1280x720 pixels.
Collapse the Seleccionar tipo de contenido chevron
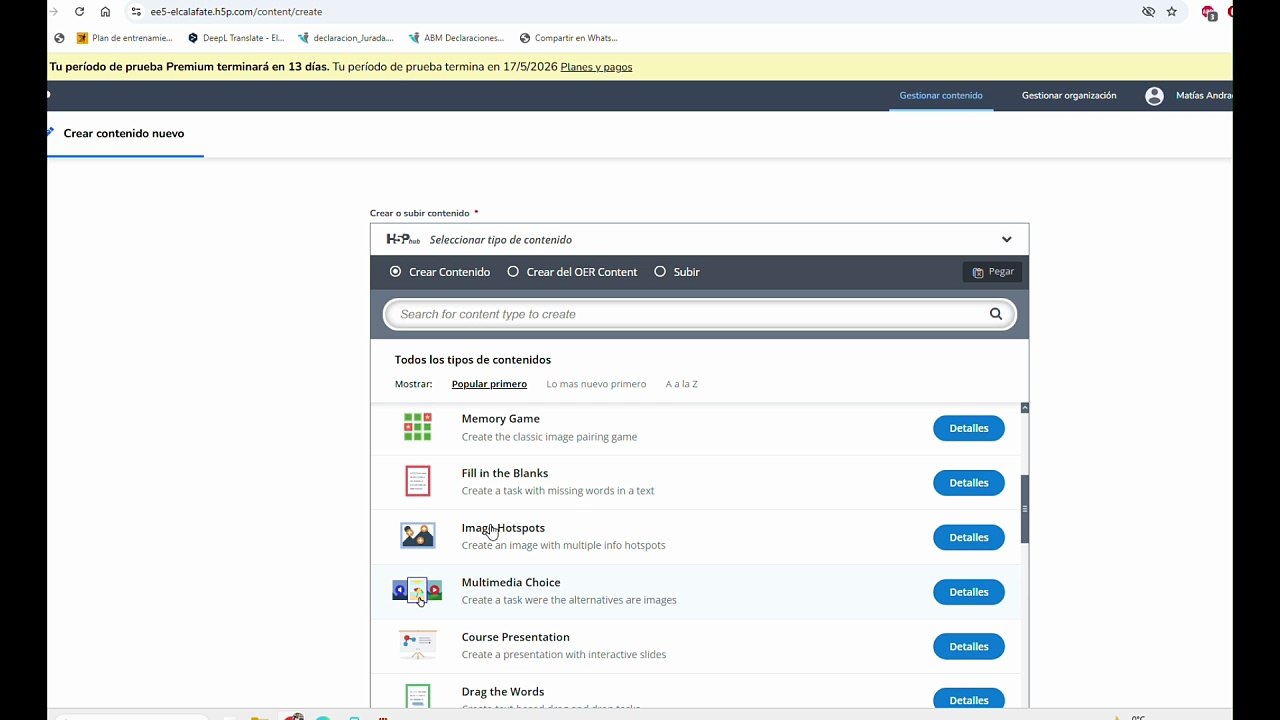[1007, 239]
